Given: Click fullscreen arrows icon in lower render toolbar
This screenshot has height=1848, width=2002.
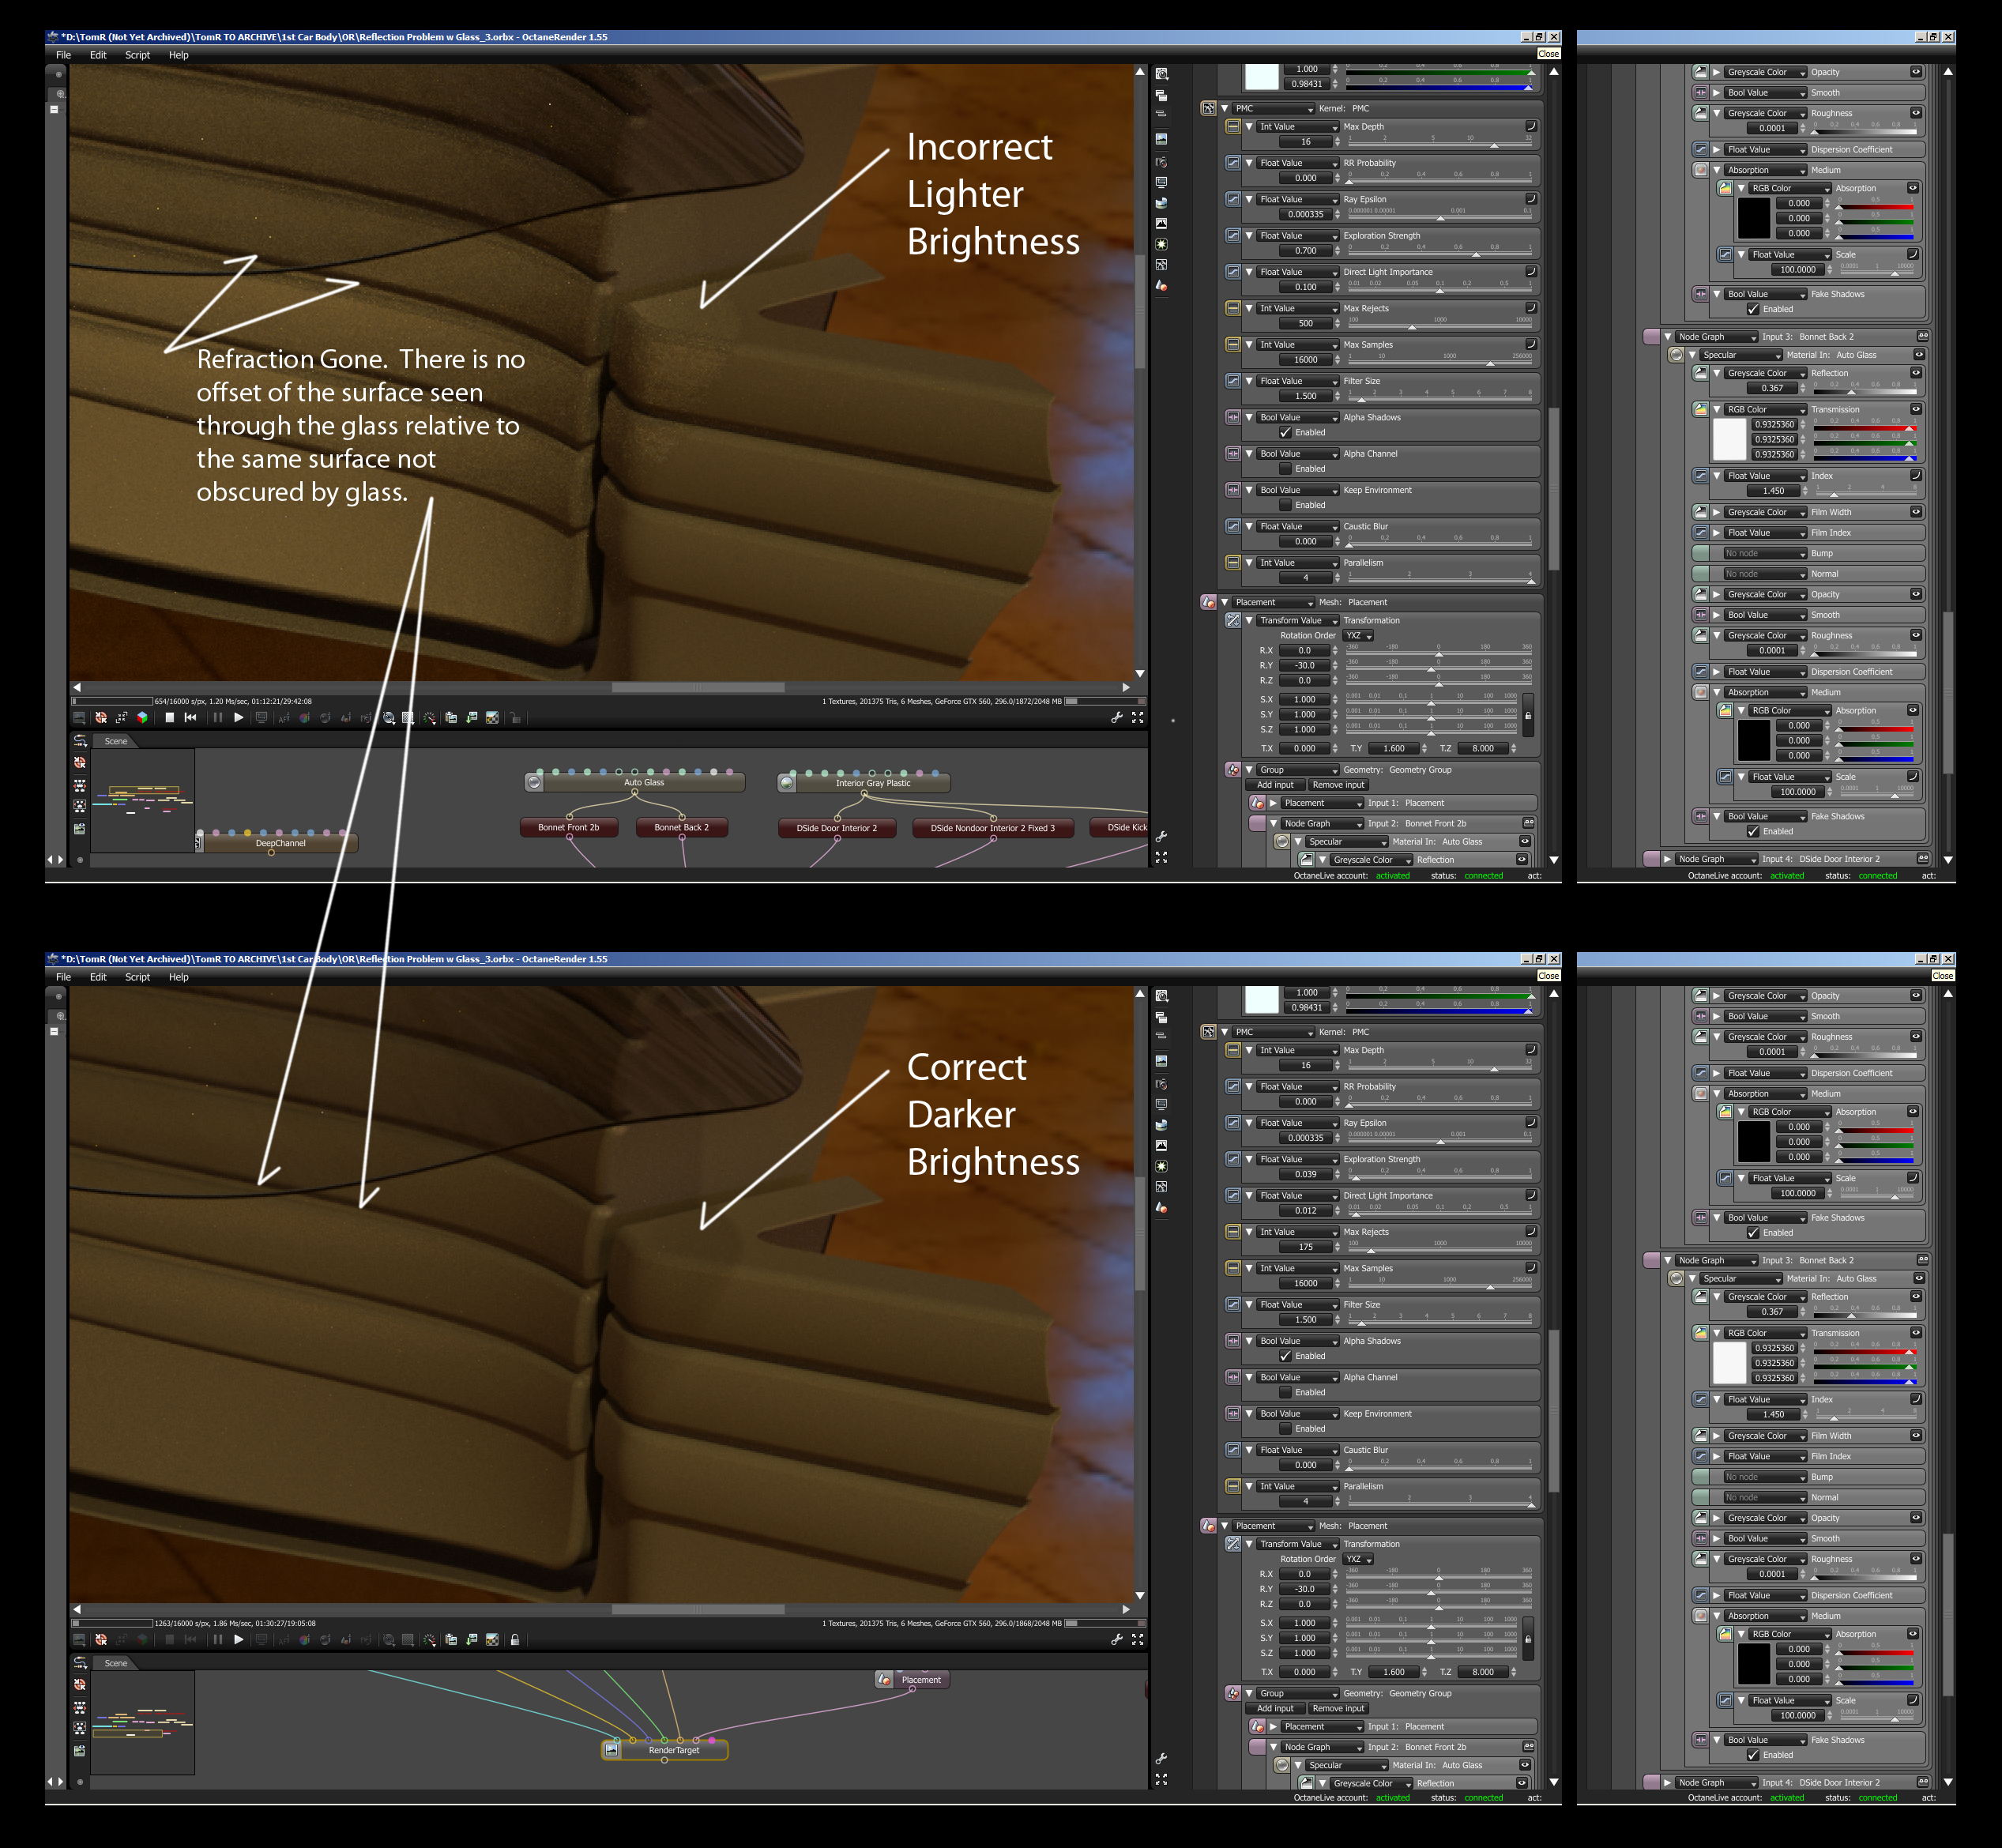Looking at the screenshot, I should (x=1137, y=1640).
